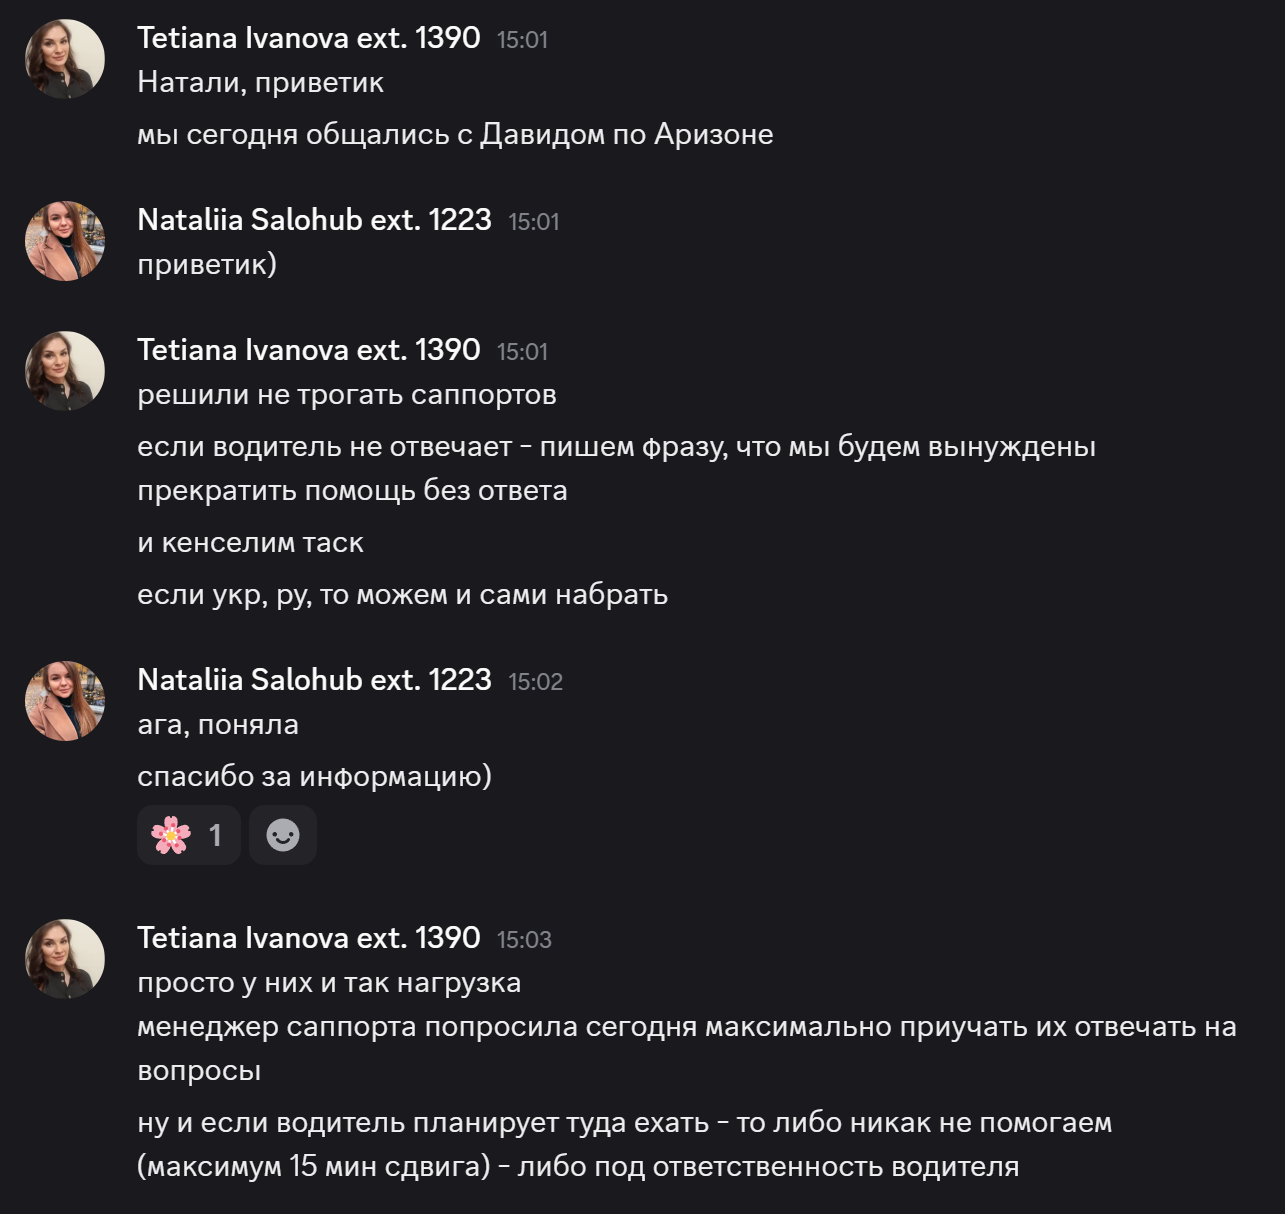Image resolution: width=1285 pixels, height=1214 pixels.
Task: Click the message "просто у них и так нагрузка"
Action: coord(329,983)
